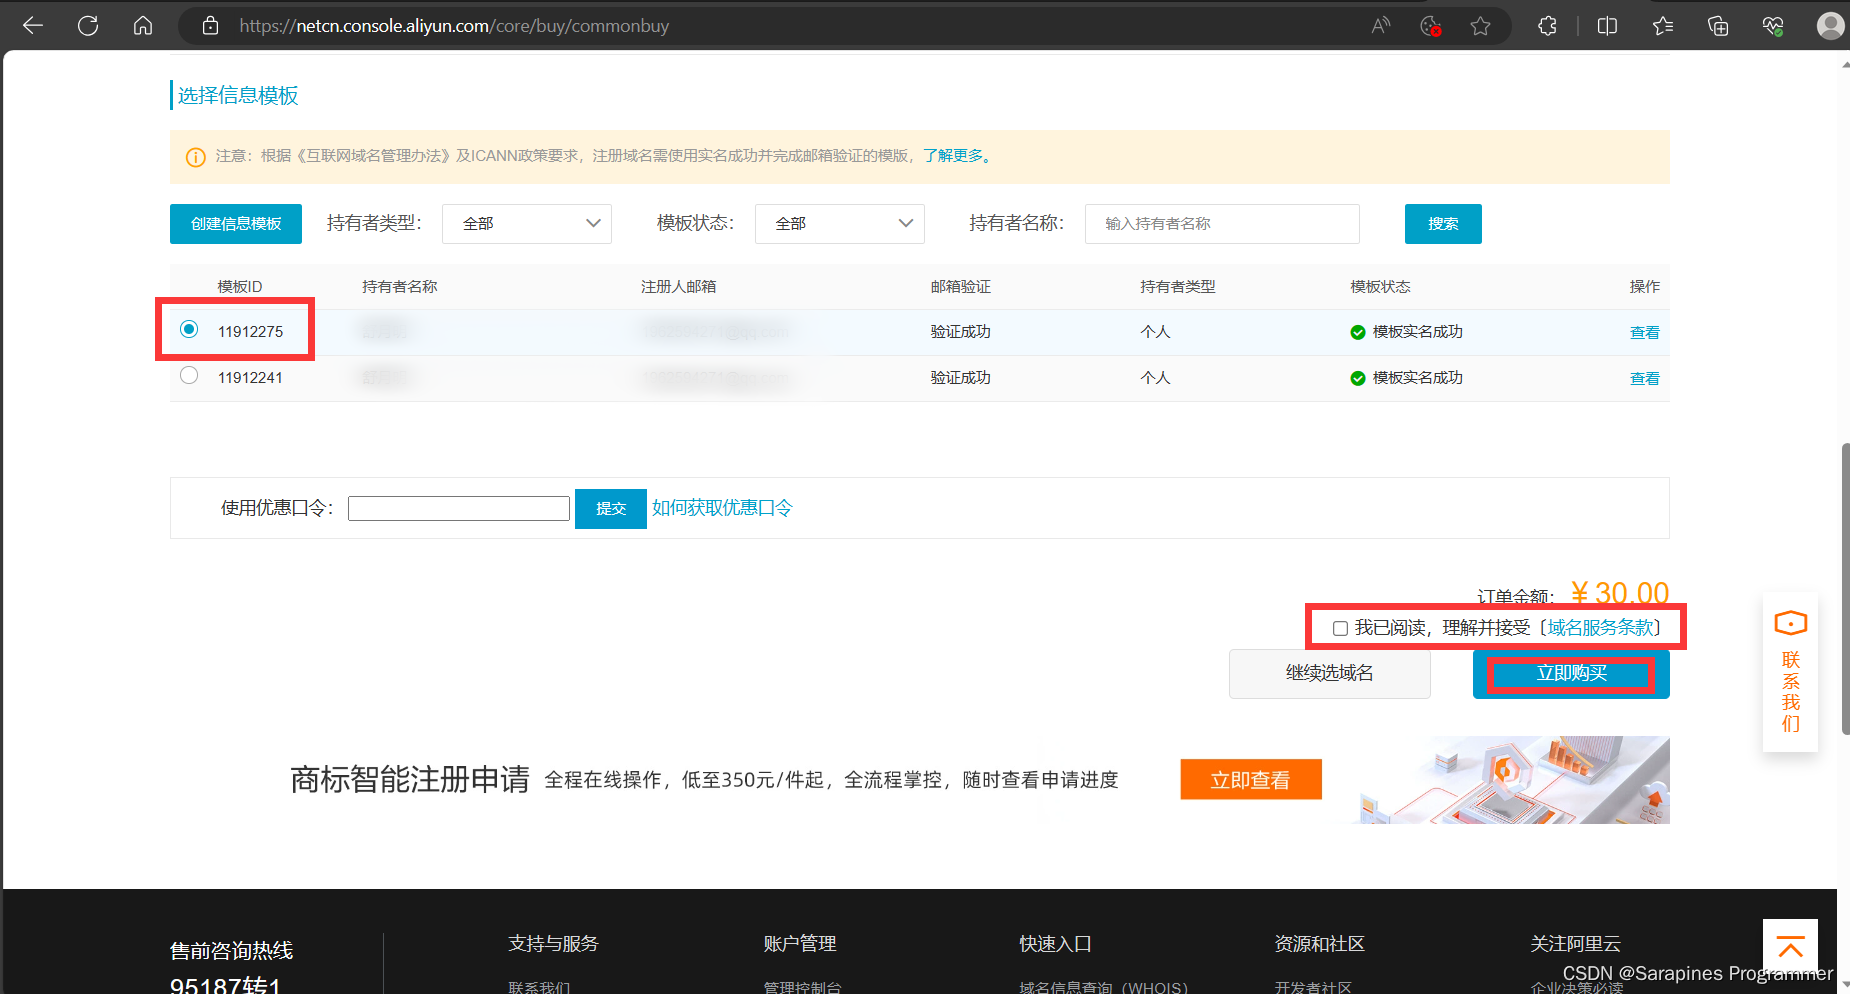
Task: Select template radio button 11912275
Action: [189, 329]
